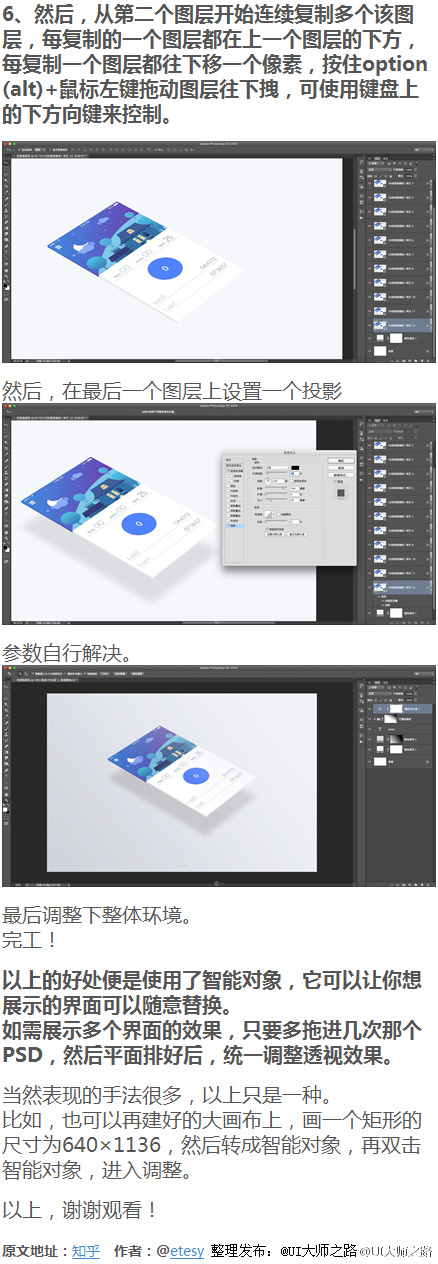Select the Move tool in the first screenshot toolbar
Image resolution: width=438 pixels, height=1264 pixels.
click(x=7, y=165)
